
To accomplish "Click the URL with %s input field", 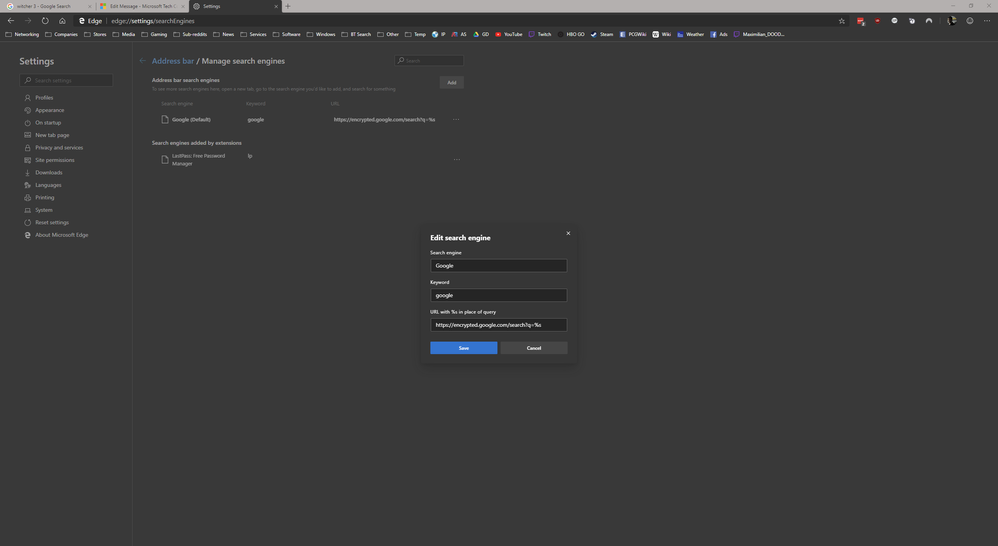I will click(x=498, y=325).
